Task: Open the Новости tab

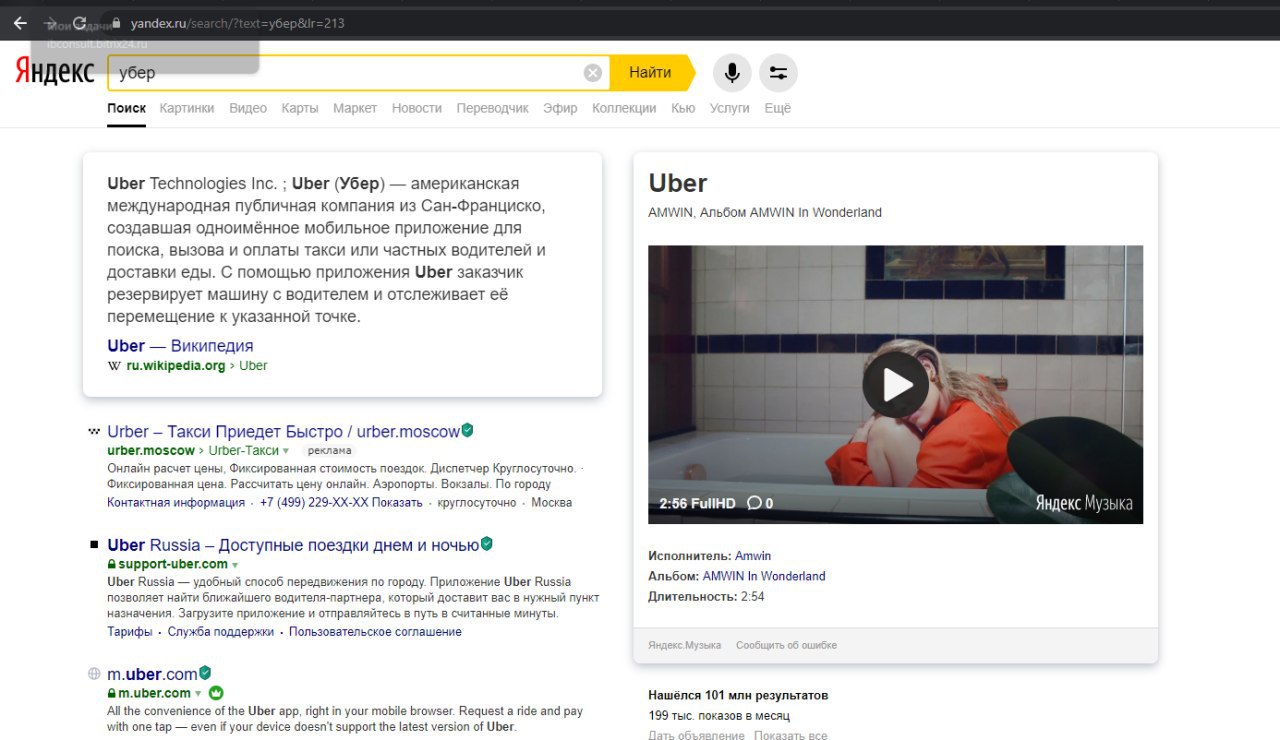Action: pos(417,108)
